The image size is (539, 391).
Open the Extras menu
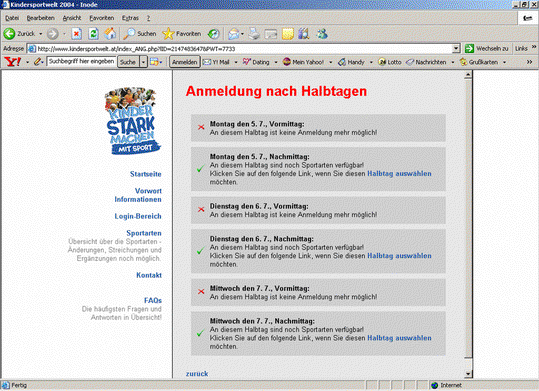pyautogui.click(x=130, y=18)
